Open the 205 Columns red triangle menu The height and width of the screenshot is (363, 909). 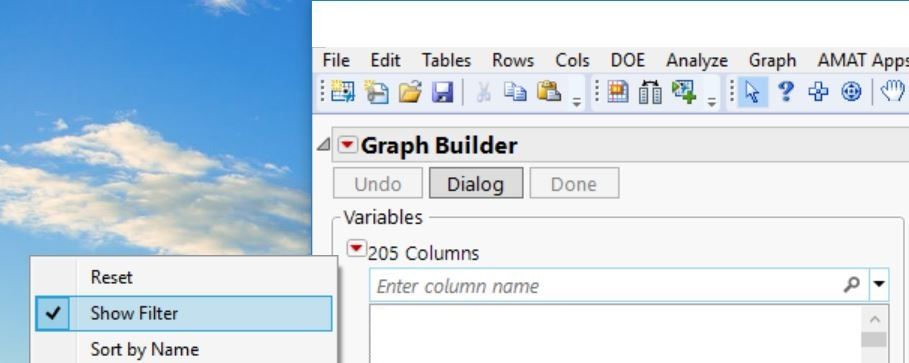click(x=356, y=249)
